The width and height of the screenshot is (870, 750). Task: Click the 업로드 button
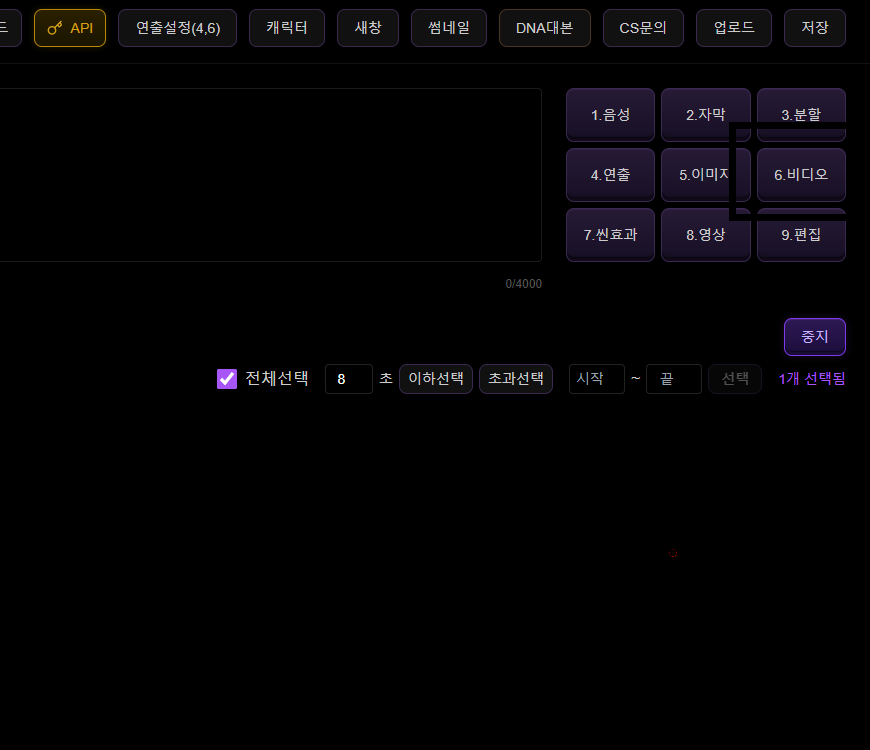[x=733, y=28]
